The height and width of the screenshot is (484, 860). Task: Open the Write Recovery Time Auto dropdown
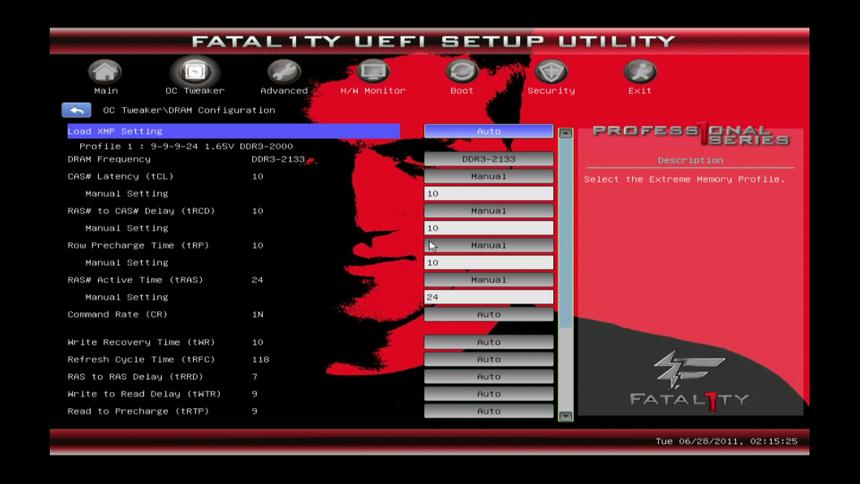(x=488, y=342)
